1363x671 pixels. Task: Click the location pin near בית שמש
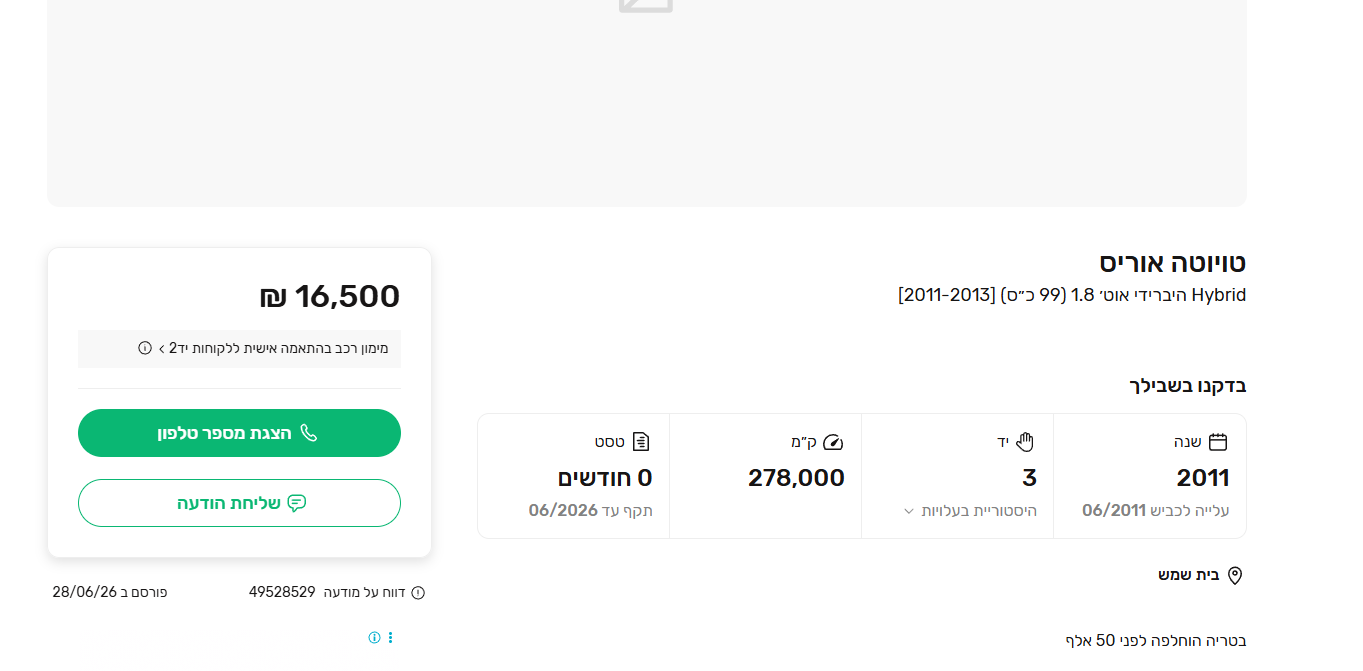click(x=1235, y=576)
